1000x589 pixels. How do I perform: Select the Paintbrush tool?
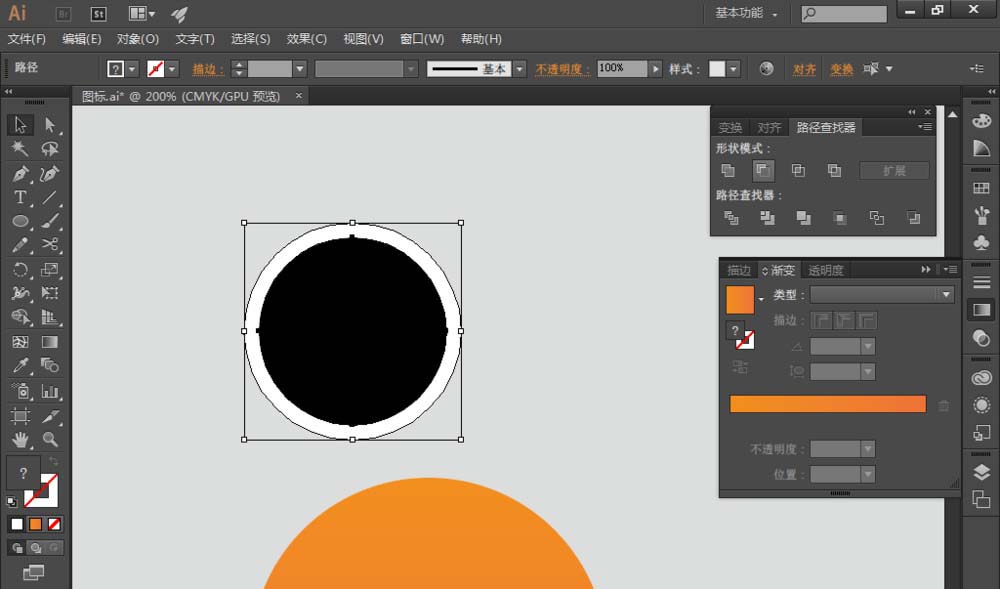(50, 221)
